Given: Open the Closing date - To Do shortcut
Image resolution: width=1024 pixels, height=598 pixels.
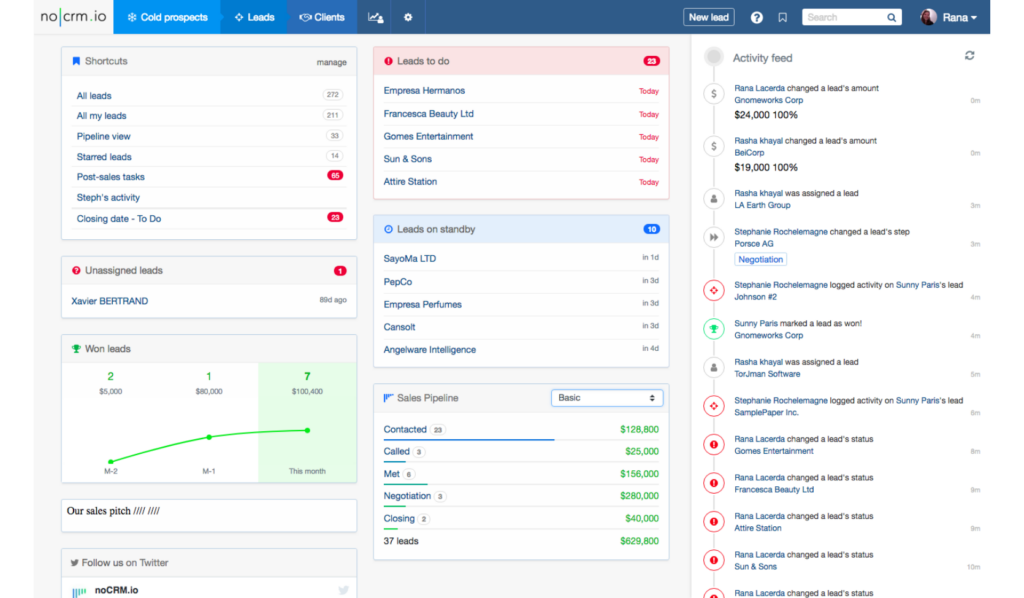Looking at the screenshot, I should 119,219.
